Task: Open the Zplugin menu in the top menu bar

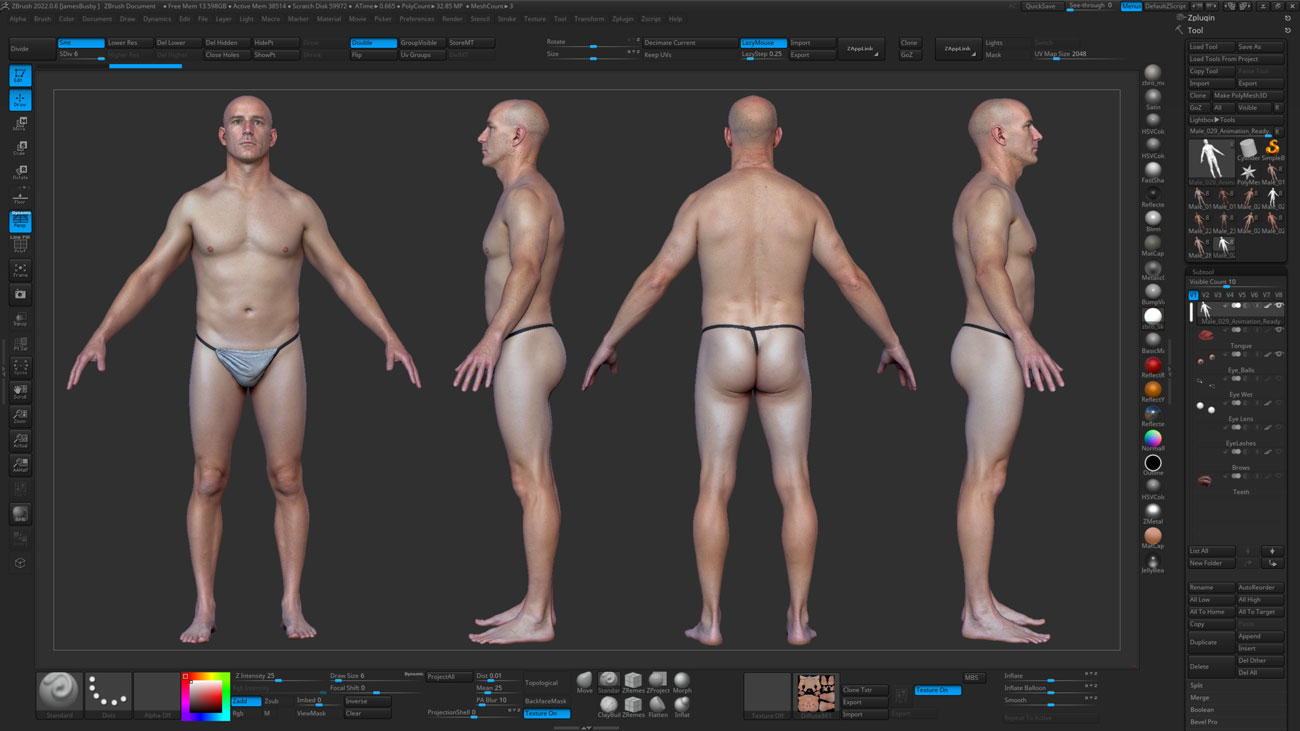Action: 623,18
